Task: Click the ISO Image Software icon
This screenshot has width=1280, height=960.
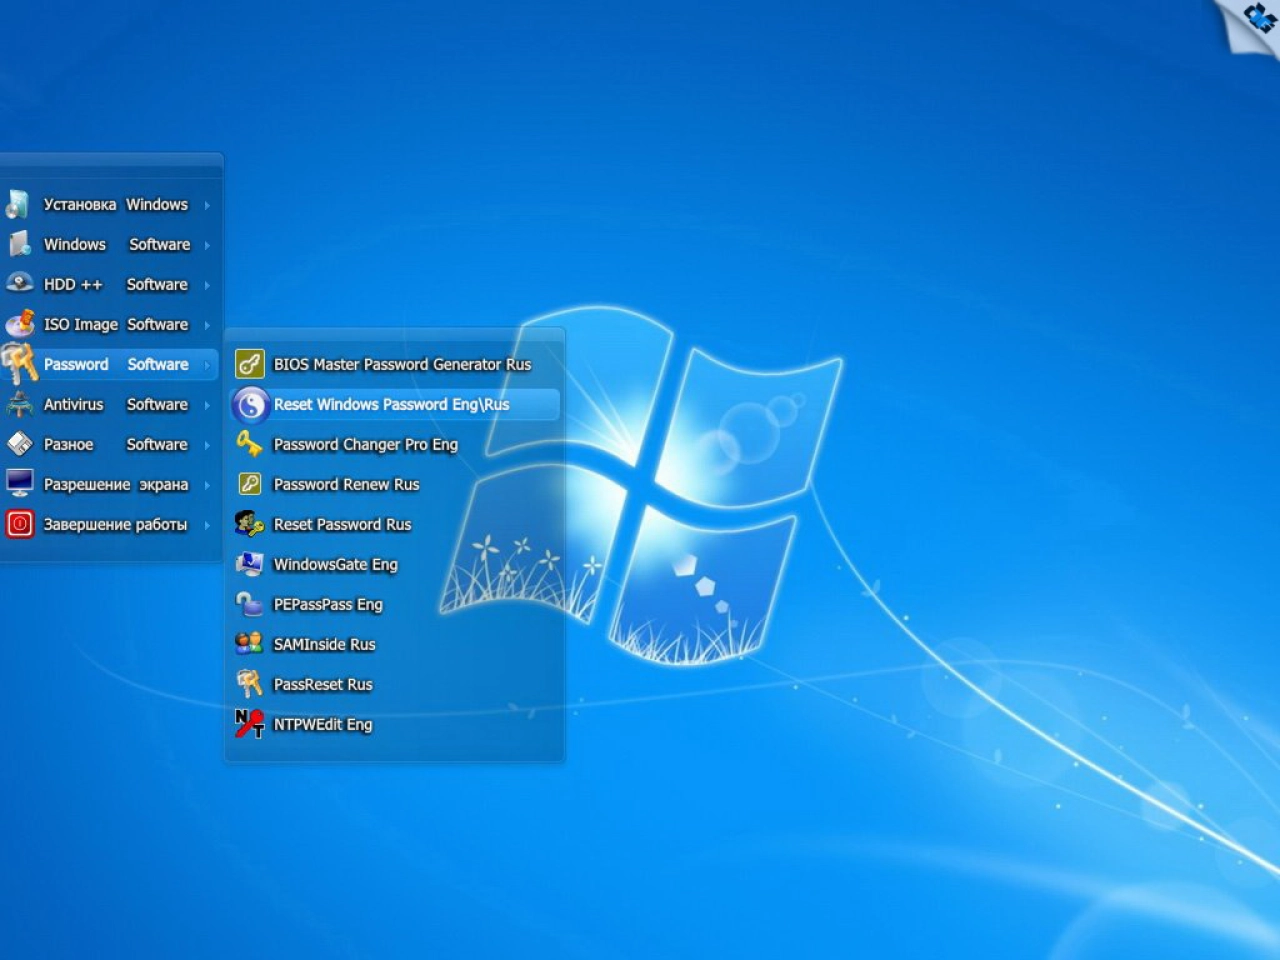Action: click(19, 324)
